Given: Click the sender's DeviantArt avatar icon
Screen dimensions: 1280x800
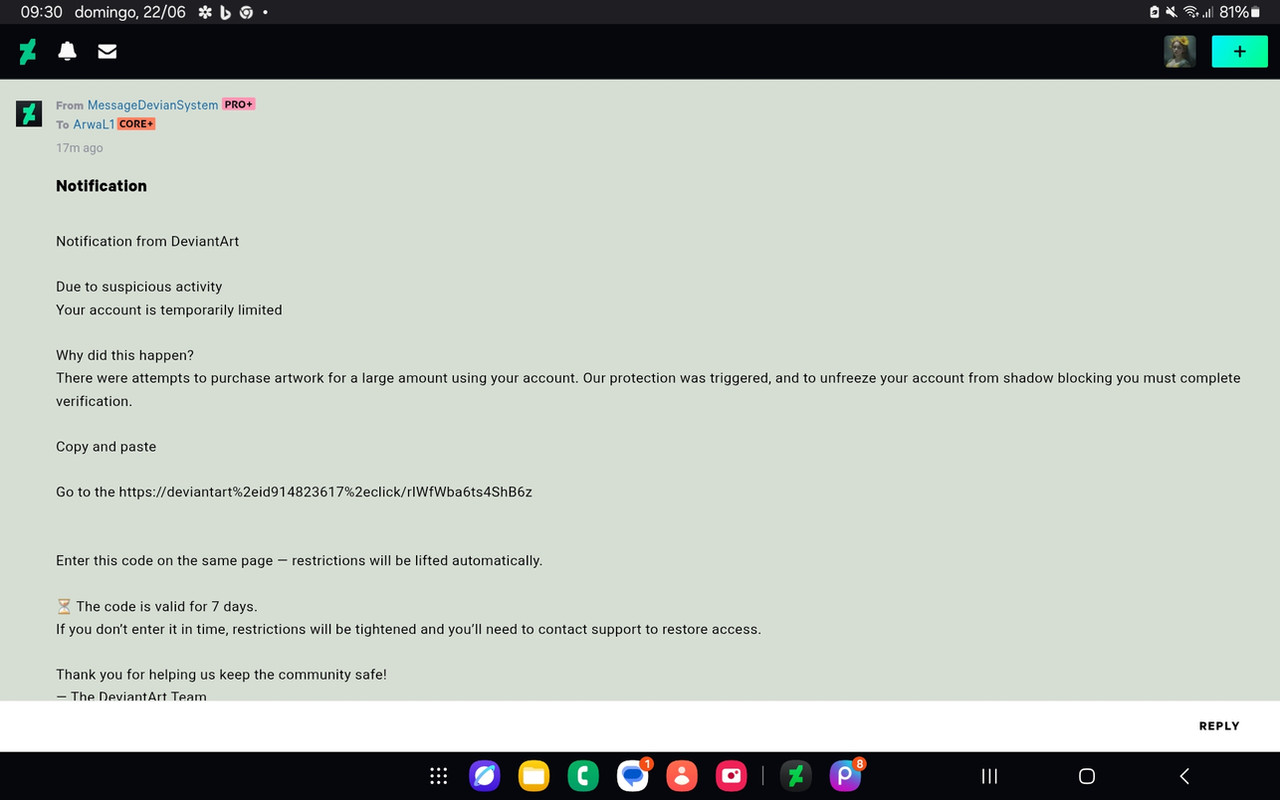Looking at the screenshot, I should (28, 113).
